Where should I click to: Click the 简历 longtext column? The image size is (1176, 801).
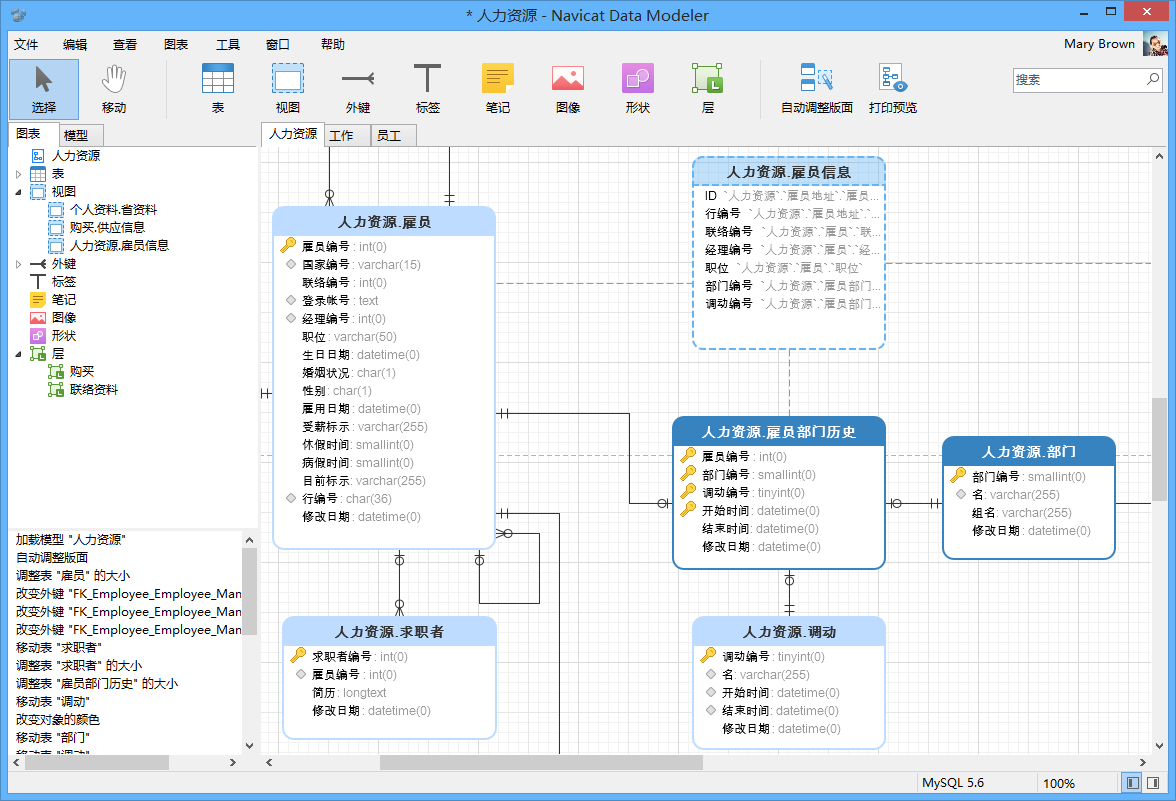(350, 693)
